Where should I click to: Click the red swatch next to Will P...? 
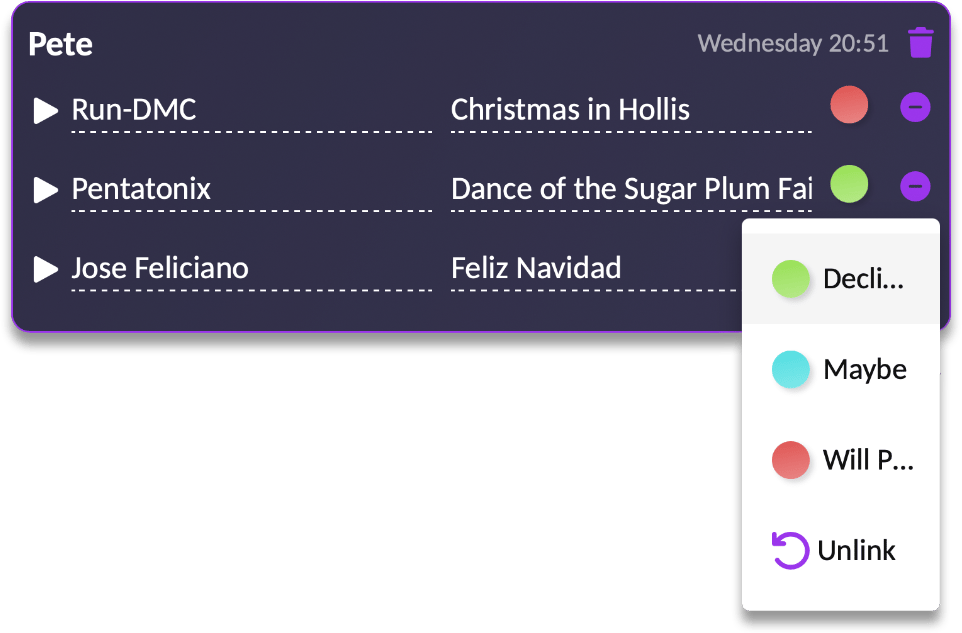pos(790,460)
